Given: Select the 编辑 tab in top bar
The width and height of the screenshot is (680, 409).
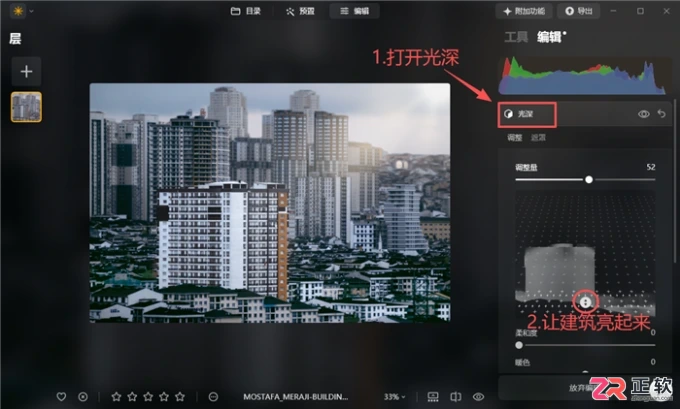Looking at the screenshot, I should pyautogui.click(x=354, y=11).
